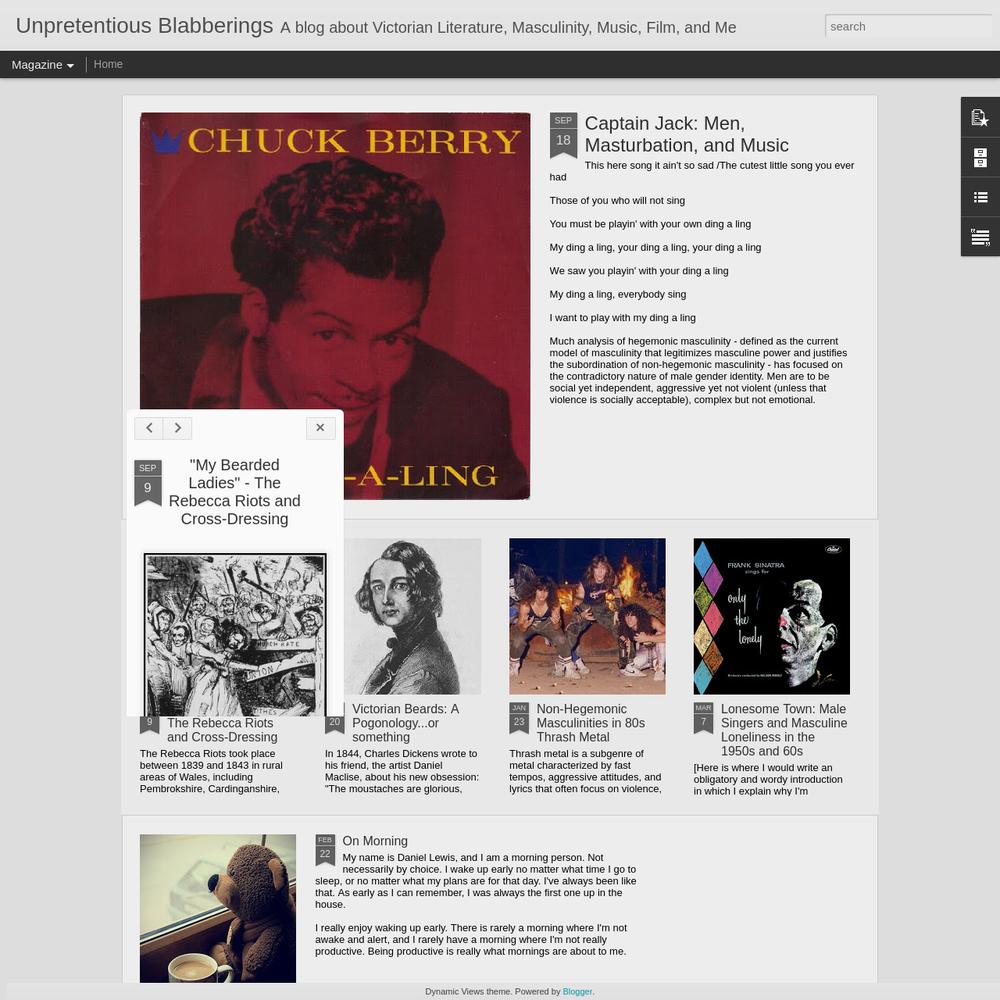Select the MAR 7 date ribbon
Viewport: 1000px width, 1000px height.
pyautogui.click(x=703, y=717)
